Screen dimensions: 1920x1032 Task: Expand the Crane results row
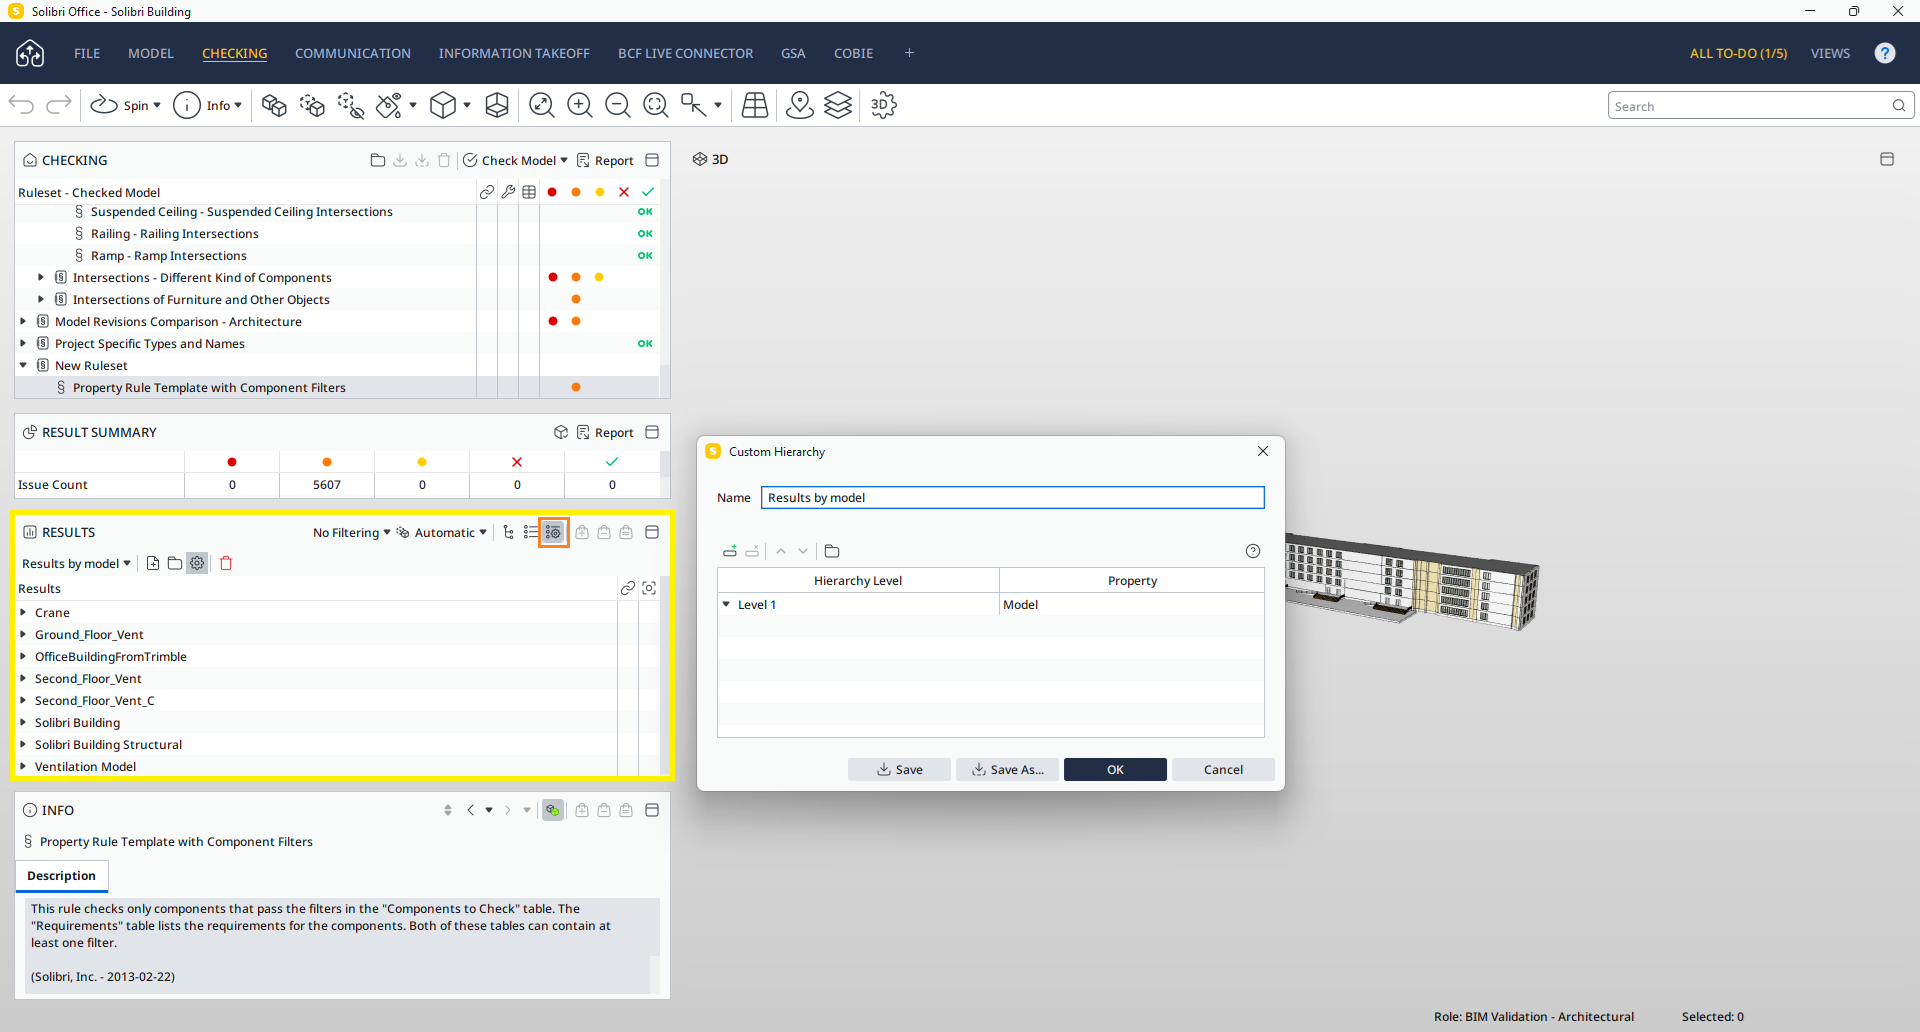(x=23, y=612)
